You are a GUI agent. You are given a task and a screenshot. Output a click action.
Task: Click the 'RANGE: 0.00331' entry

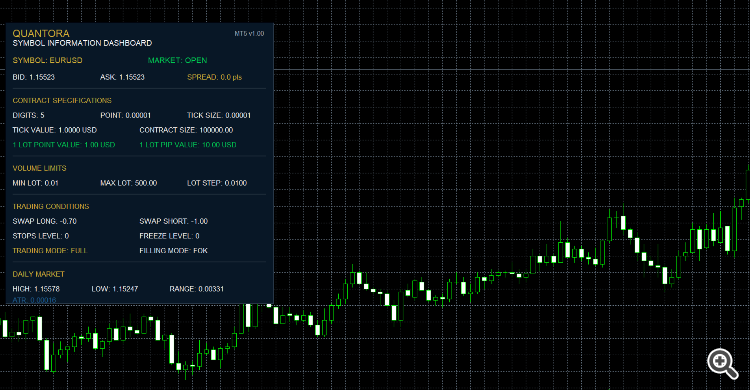[x=196, y=289]
